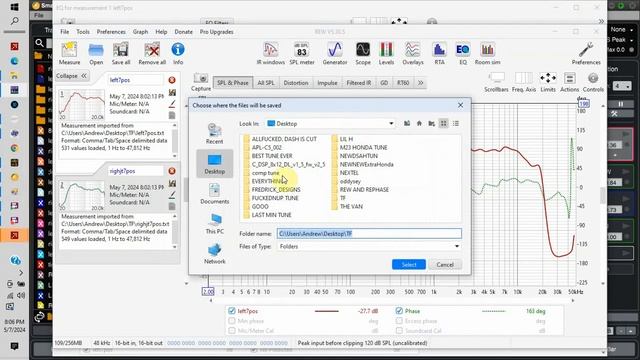
Task: Open the EQ tool
Action: pyautogui.click(x=462, y=53)
